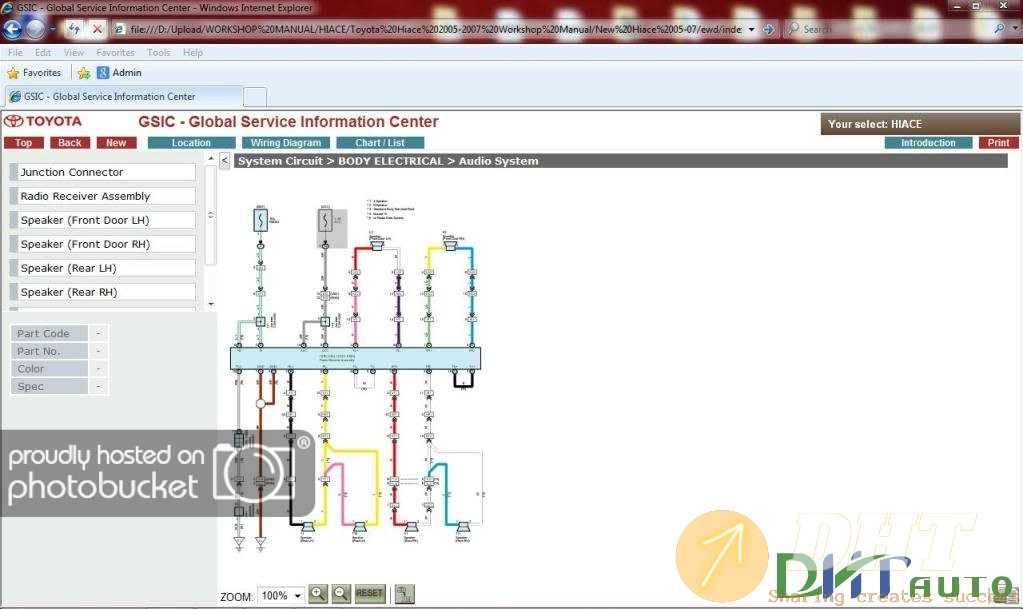Stop loading with the red X icon

pyautogui.click(x=97, y=29)
